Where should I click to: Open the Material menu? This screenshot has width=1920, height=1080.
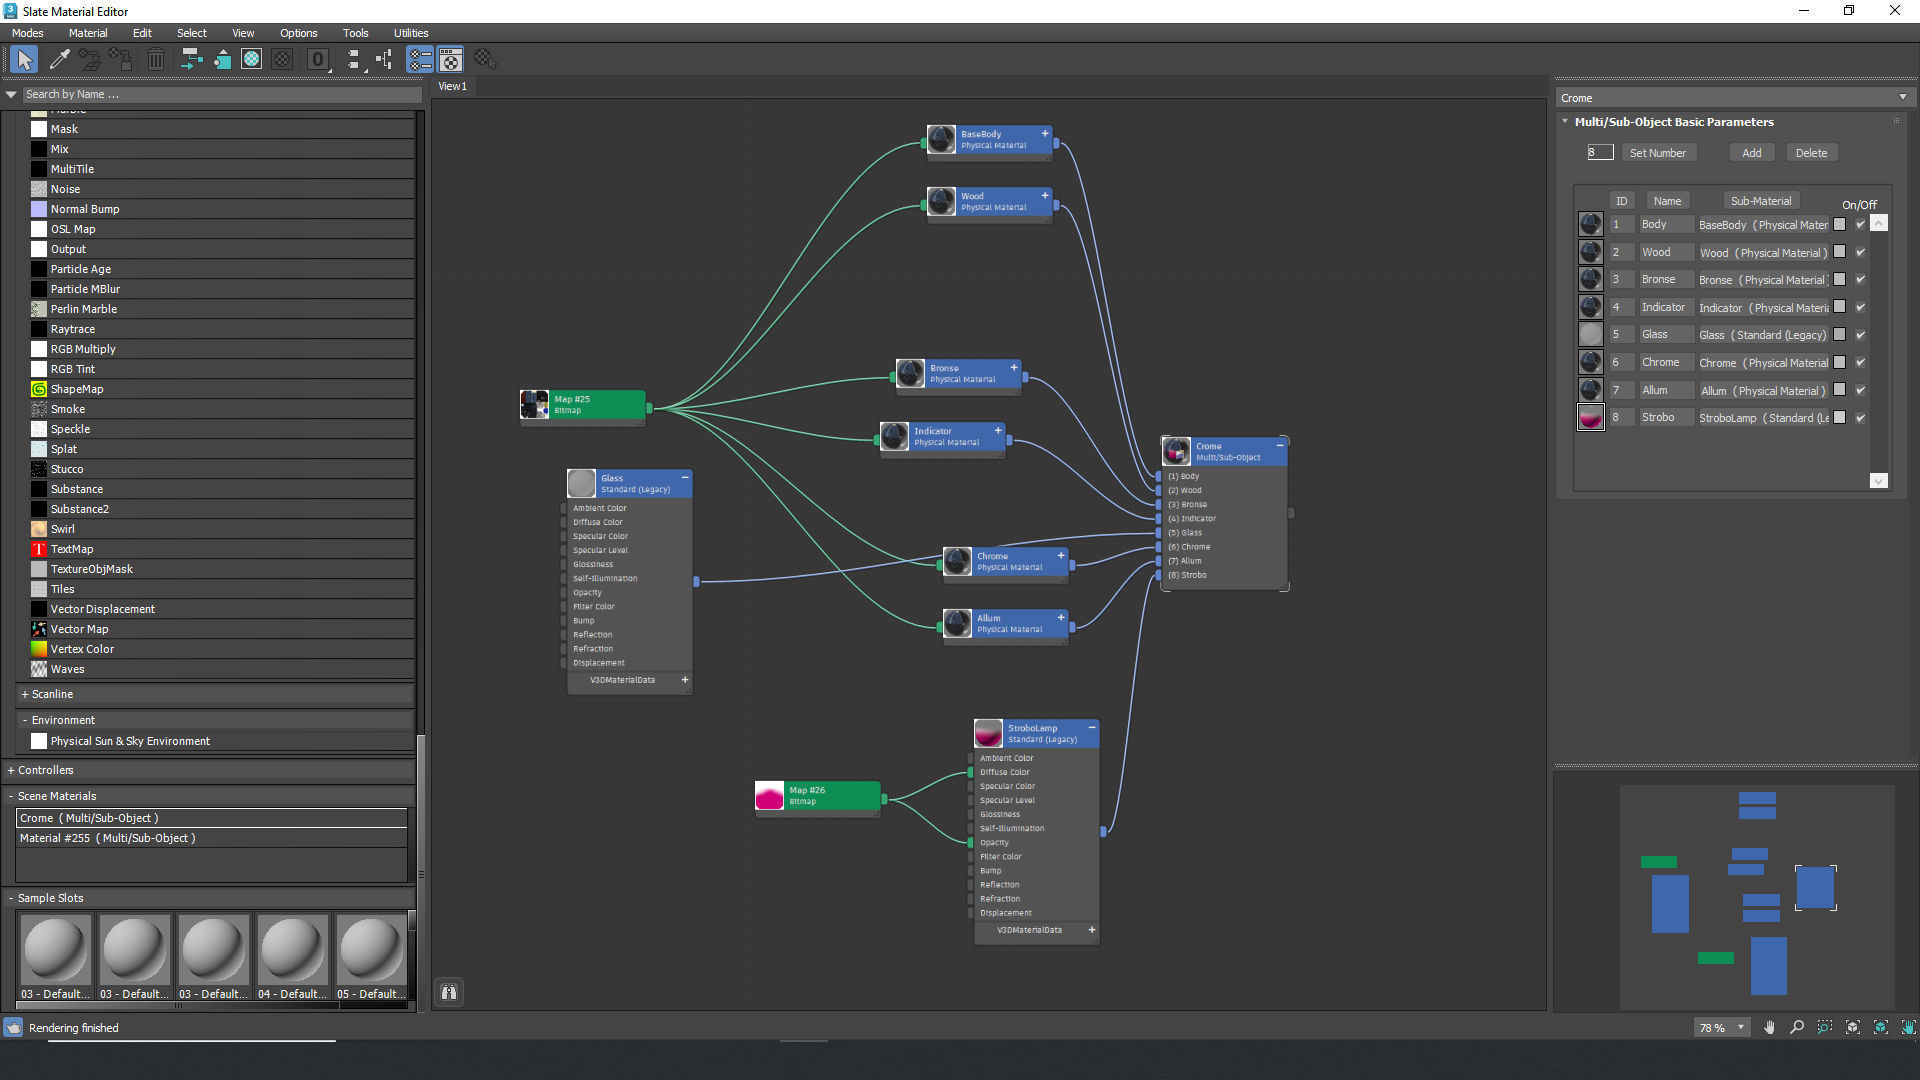coord(88,33)
